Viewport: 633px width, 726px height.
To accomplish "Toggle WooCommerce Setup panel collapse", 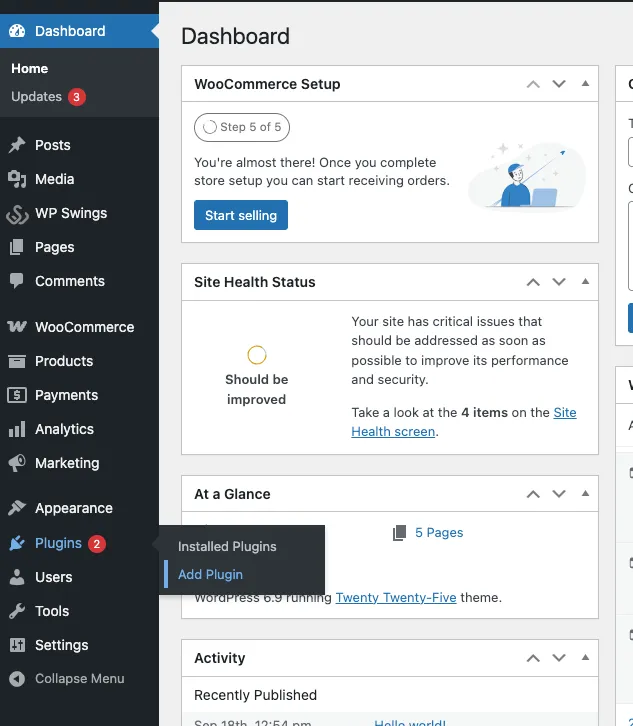I will coord(585,84).
